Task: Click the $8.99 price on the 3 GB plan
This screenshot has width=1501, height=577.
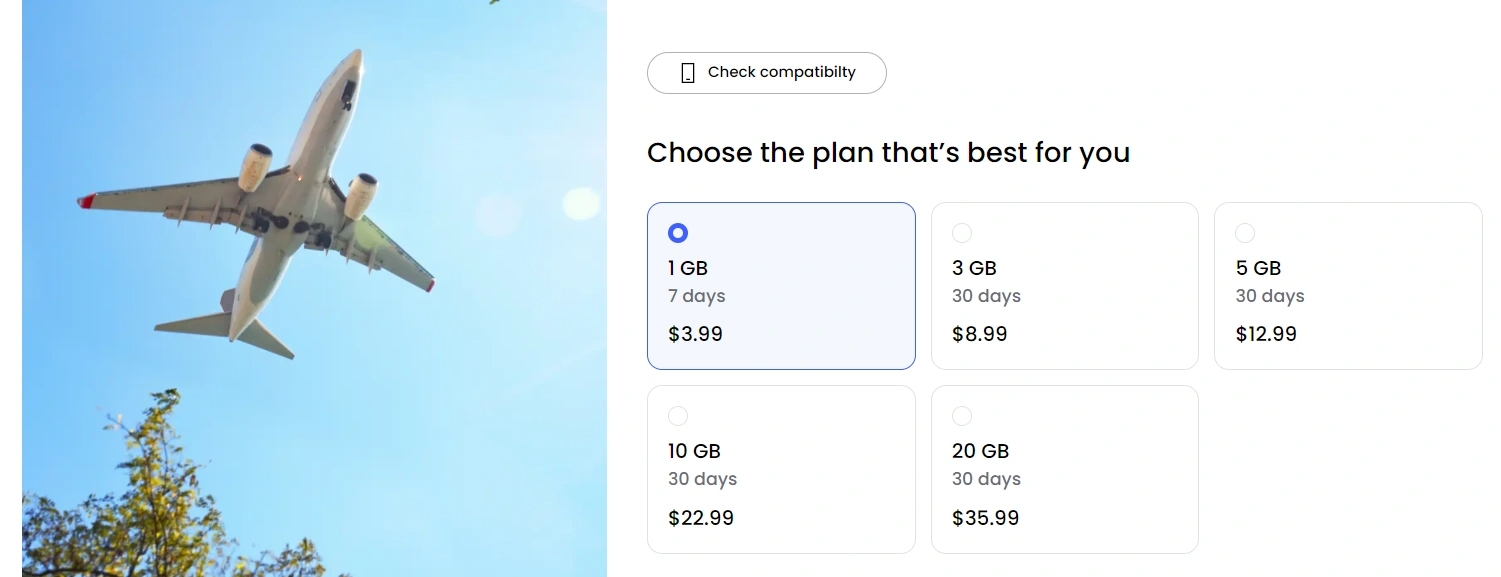Action: (979, 334)
